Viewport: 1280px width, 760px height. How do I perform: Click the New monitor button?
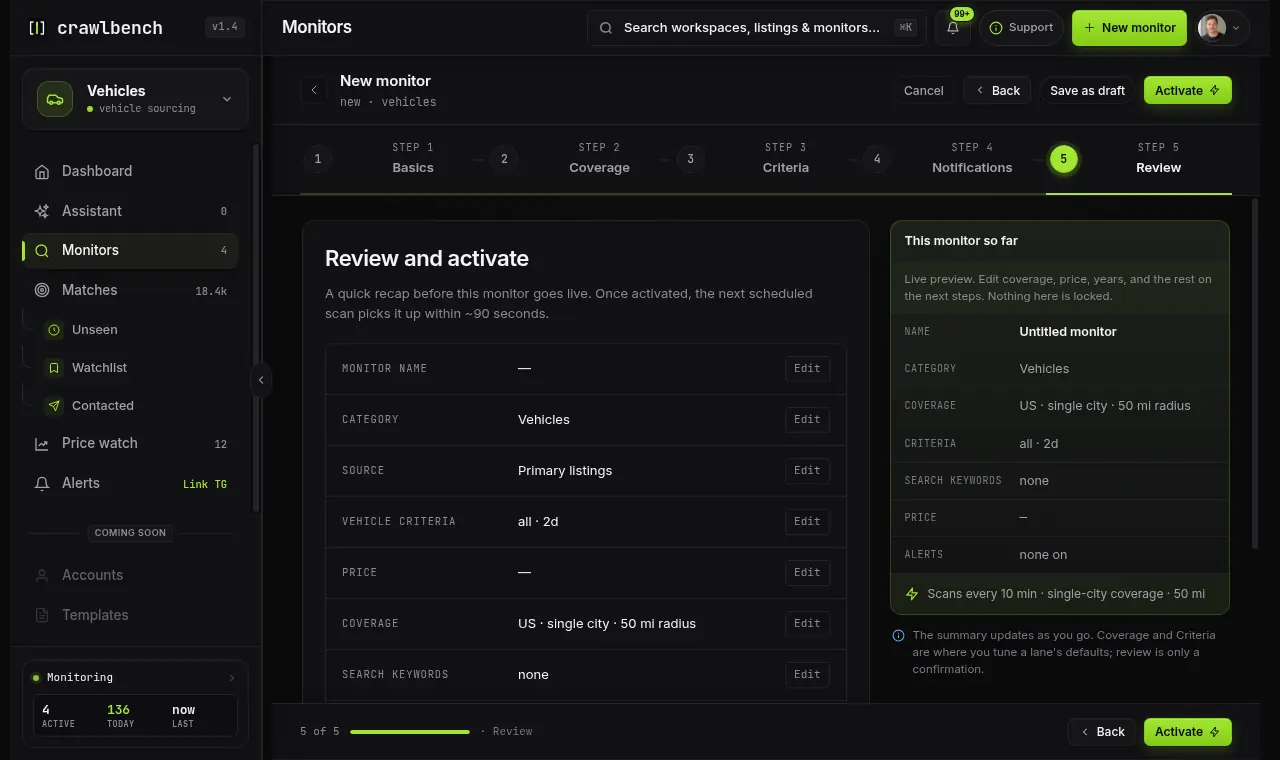[1129, 28]
